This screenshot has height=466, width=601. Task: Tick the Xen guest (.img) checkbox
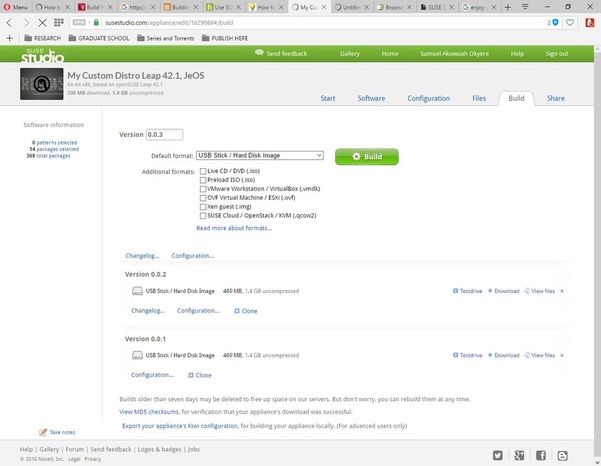click(x=203, y=207)
